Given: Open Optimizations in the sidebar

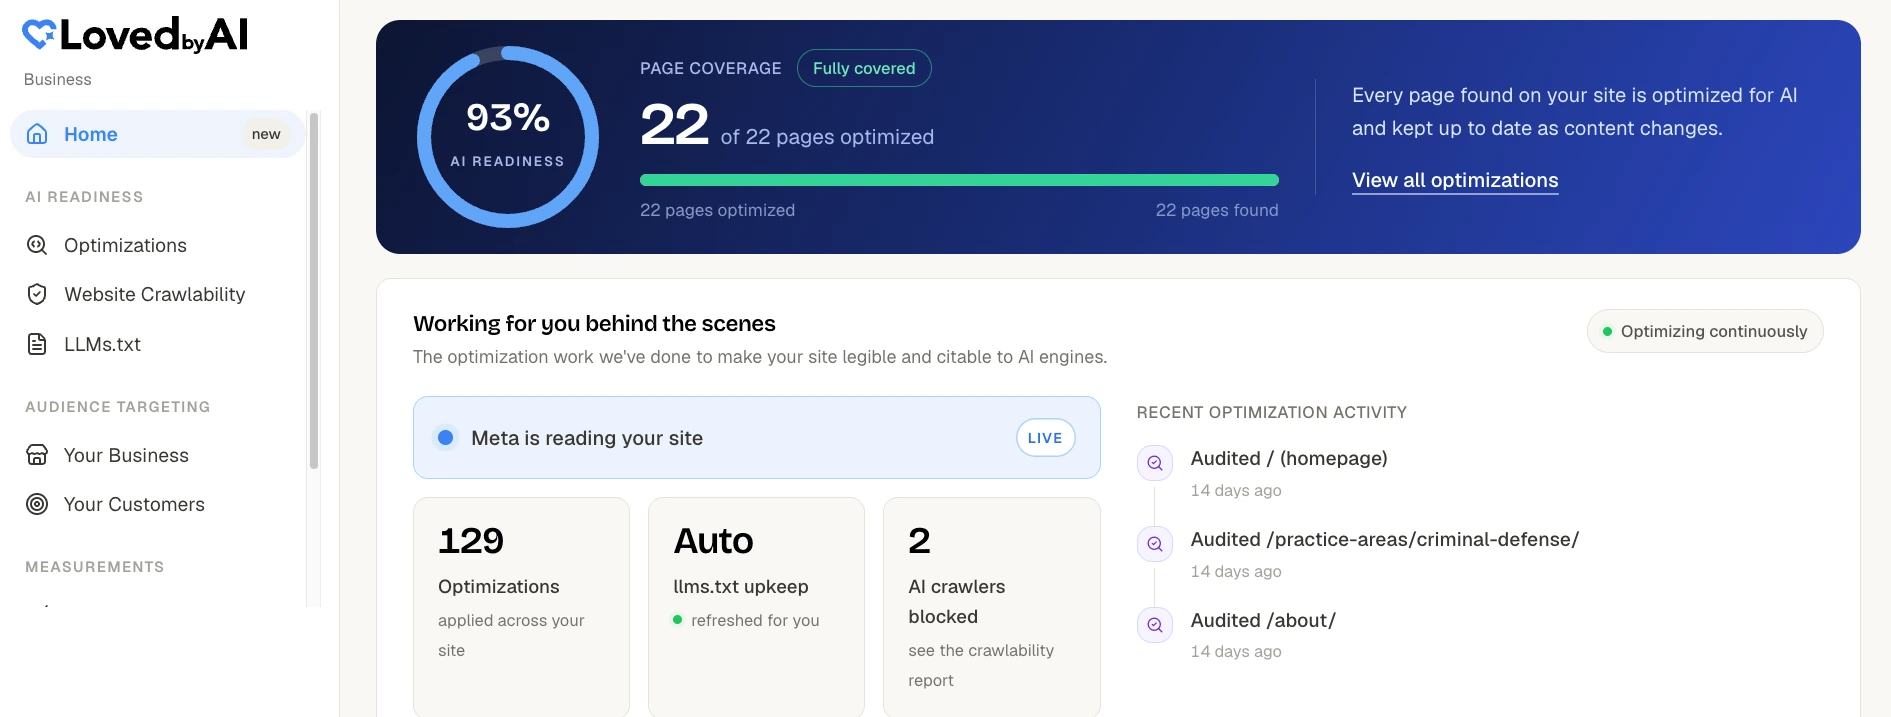Looking at the screenshot, I should point(157,245).
